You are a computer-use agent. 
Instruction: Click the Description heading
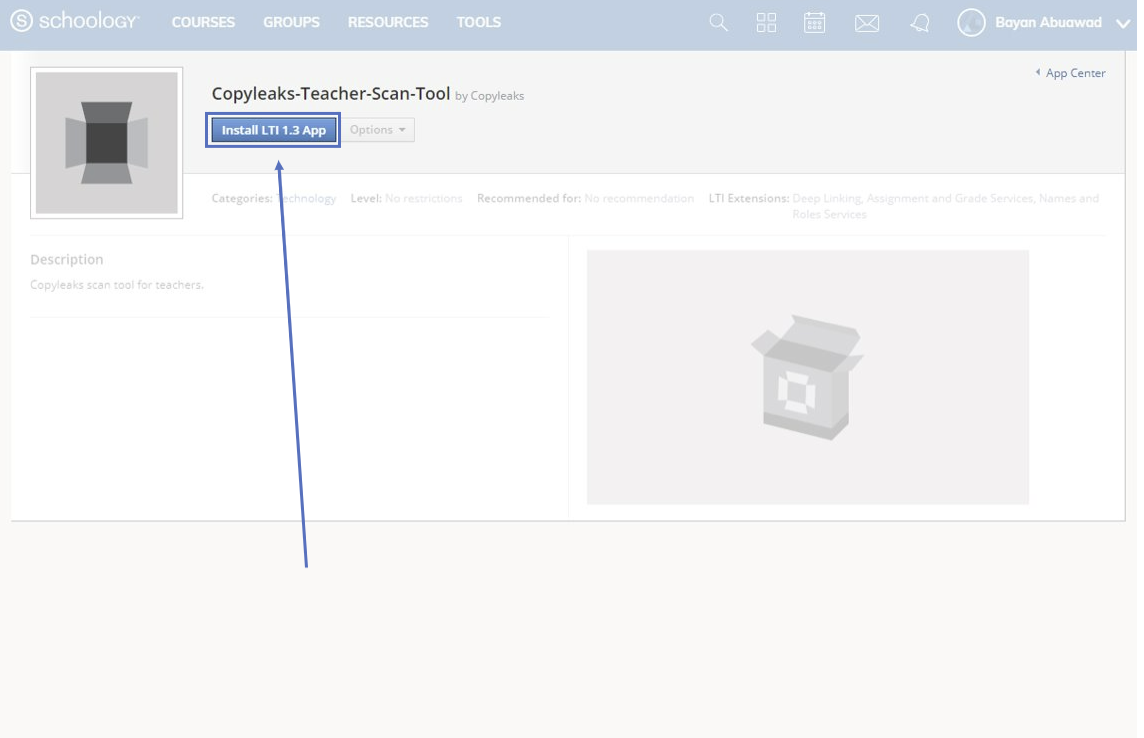pyautogui.click(x=66, y=260)
